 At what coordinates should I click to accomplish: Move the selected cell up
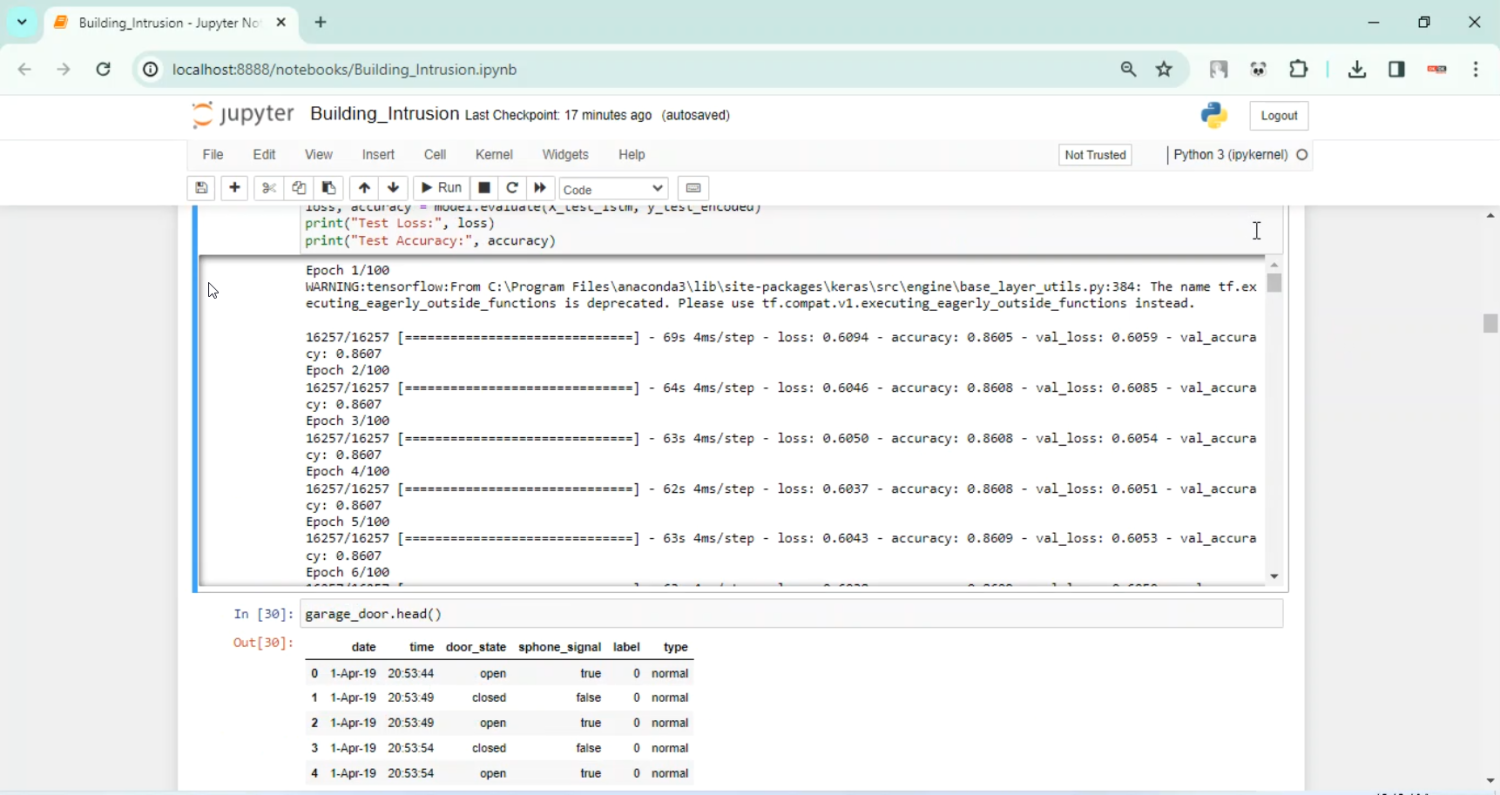[364, 188]
